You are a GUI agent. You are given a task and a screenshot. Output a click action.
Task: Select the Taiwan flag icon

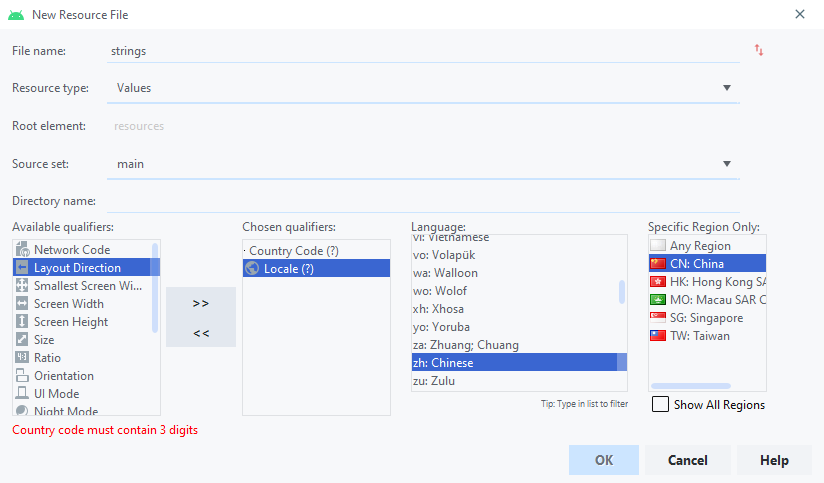(x=657, y=336)
